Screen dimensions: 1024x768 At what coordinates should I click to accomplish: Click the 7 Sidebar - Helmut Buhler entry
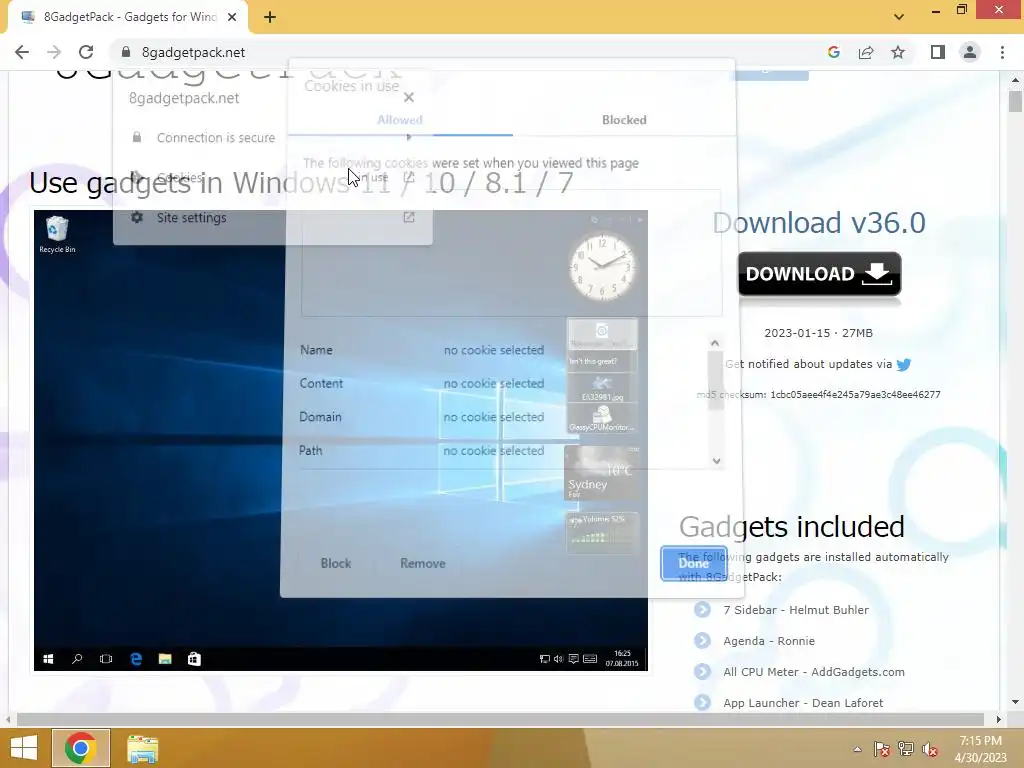[796, 610]
